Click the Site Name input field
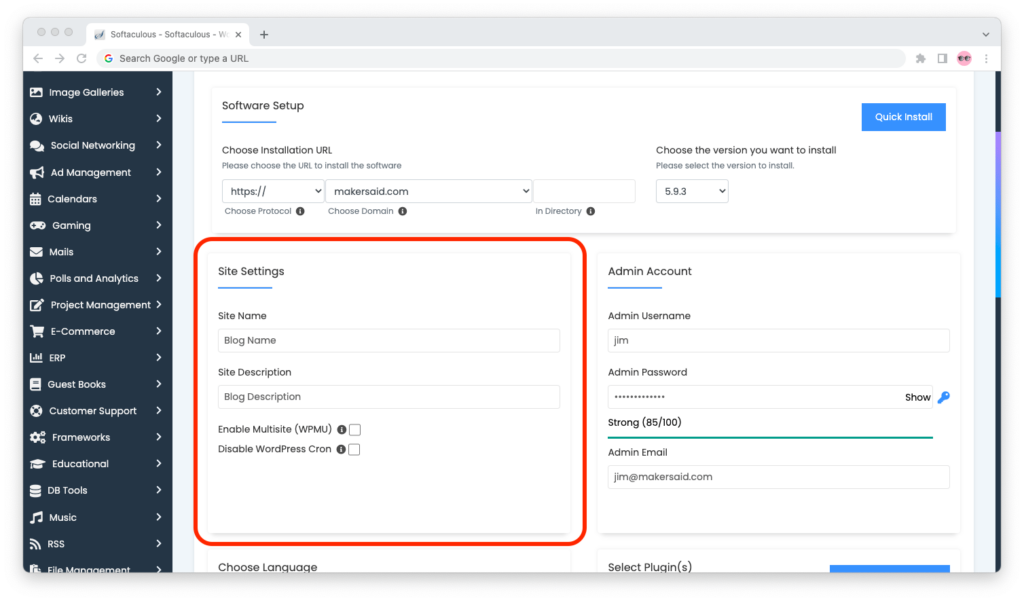The width and height of the screenshot is (1024, 601). click(389, 340)
